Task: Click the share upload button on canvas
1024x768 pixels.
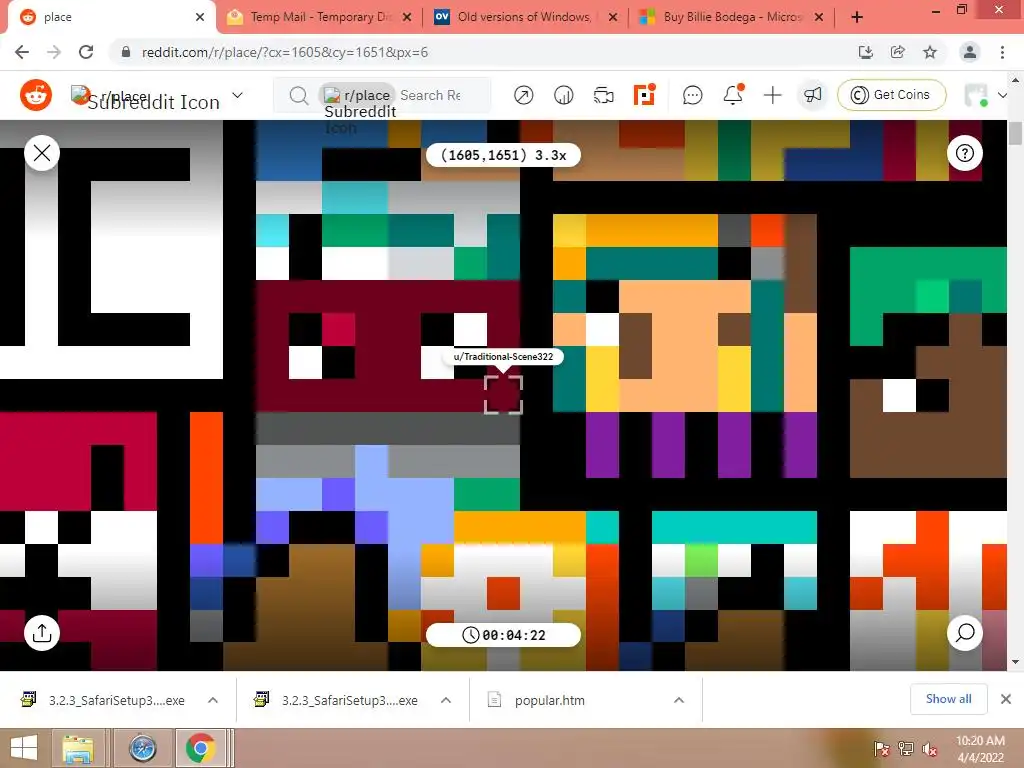Action: [x=42, y=633]
